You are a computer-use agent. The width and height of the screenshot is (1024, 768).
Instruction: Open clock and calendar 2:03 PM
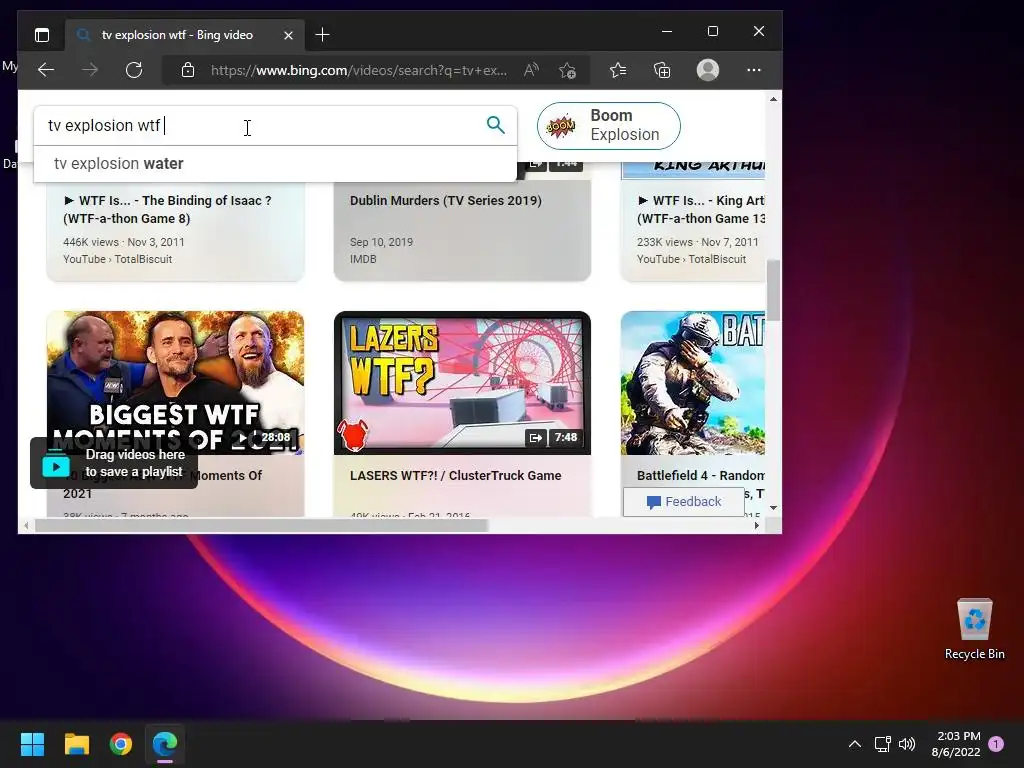coord(956,744)
